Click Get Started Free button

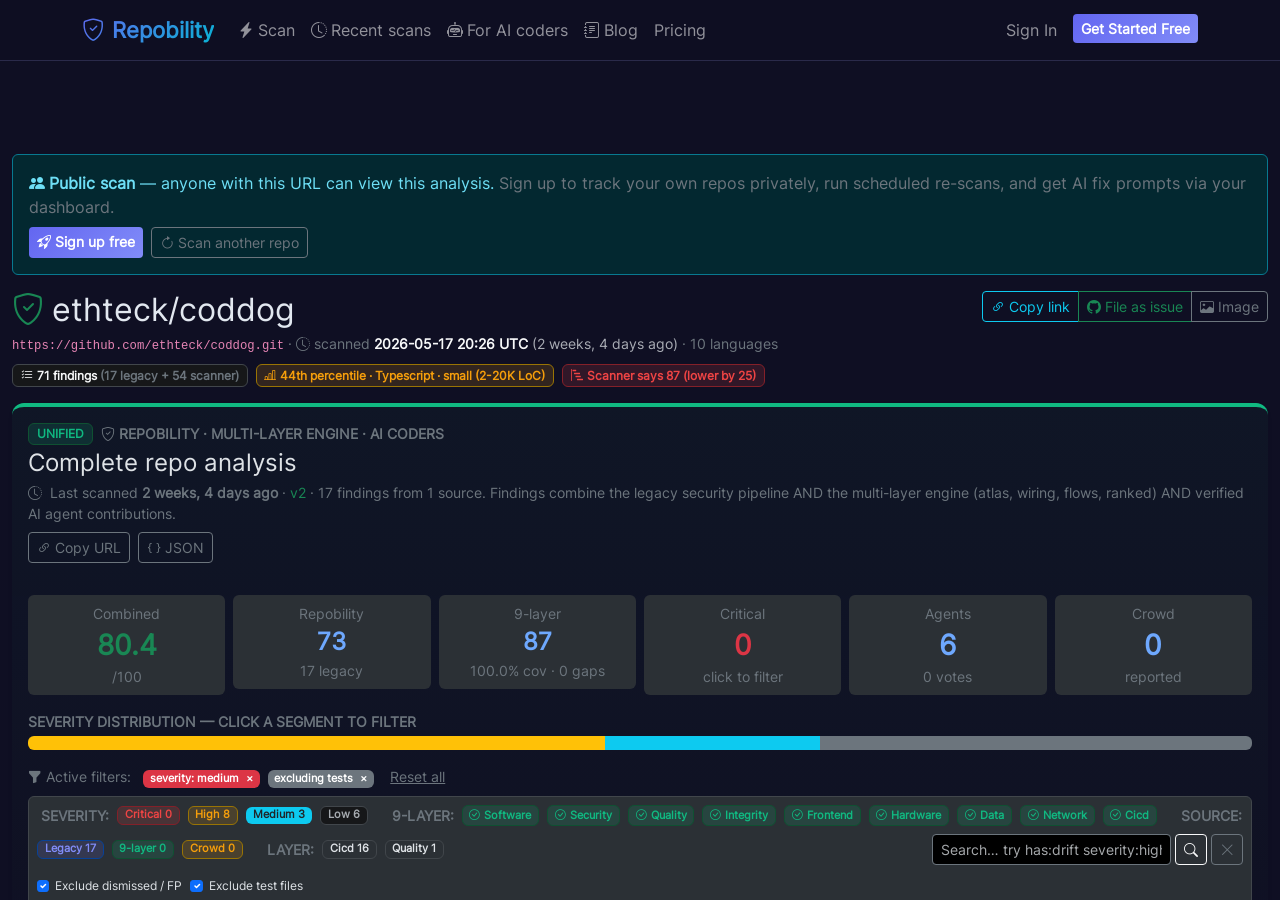(1135, 29)
